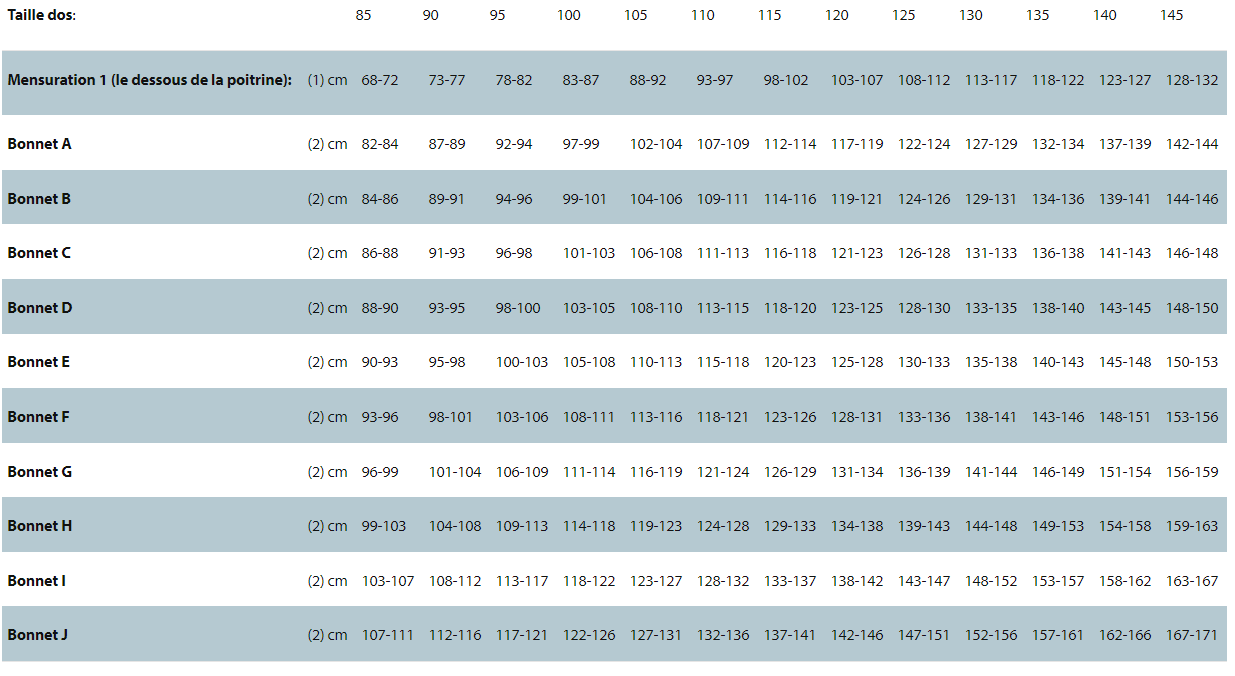Viewport: 1235px width, 676px height.
Task: Select the 85 back size column header
Action: [x=364, y=15]
